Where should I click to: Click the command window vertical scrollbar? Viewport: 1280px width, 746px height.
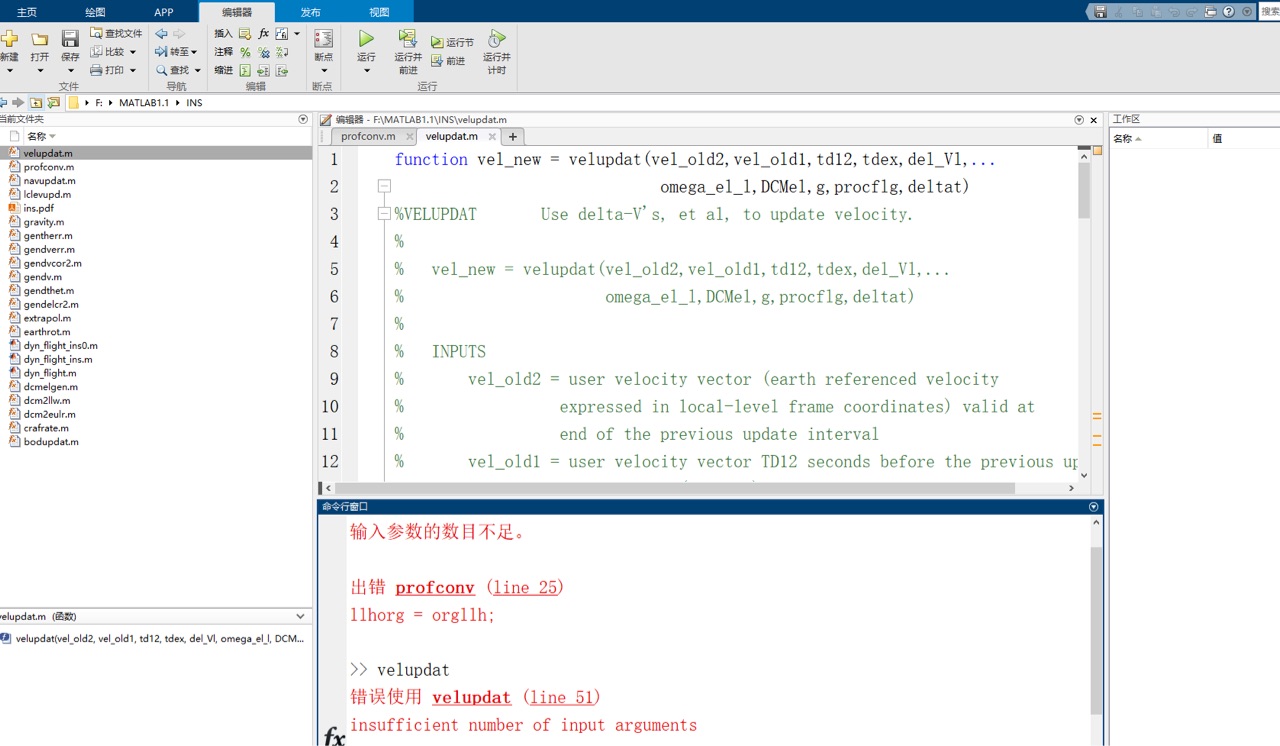click(1096, 630)
